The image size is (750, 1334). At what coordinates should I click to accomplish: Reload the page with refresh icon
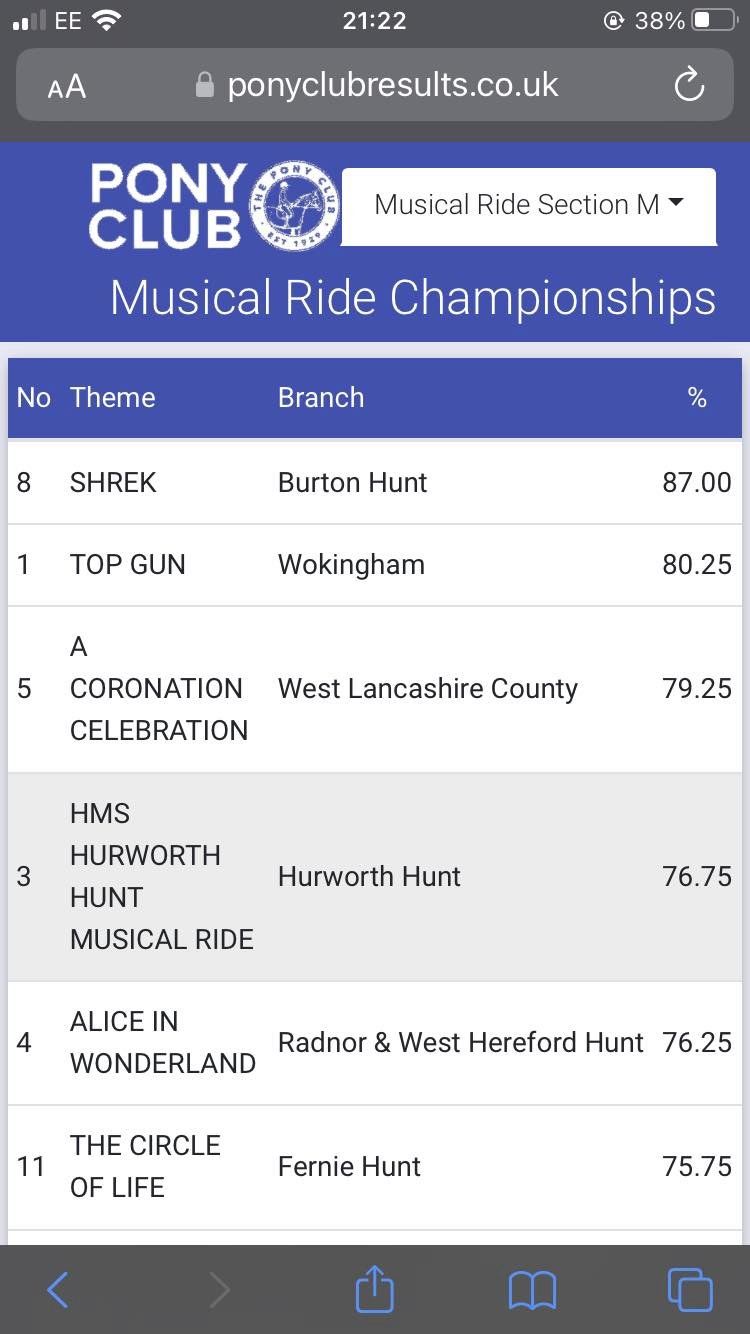pyautogui.click(x=689, y=86)
